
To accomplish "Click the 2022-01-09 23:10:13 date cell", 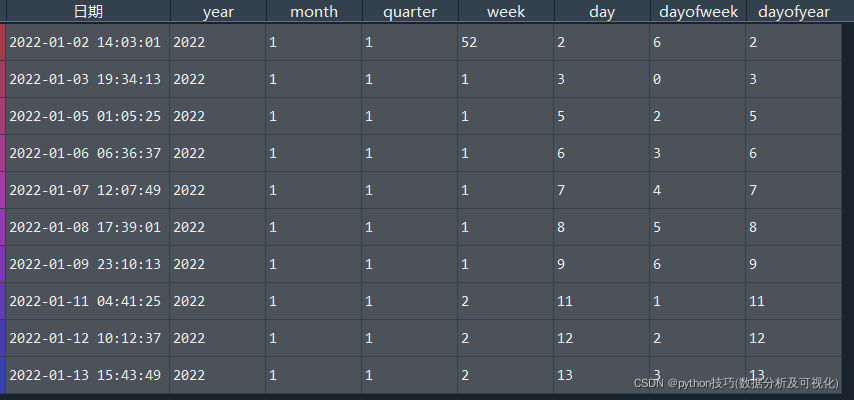I will click(x=85, y=264).
